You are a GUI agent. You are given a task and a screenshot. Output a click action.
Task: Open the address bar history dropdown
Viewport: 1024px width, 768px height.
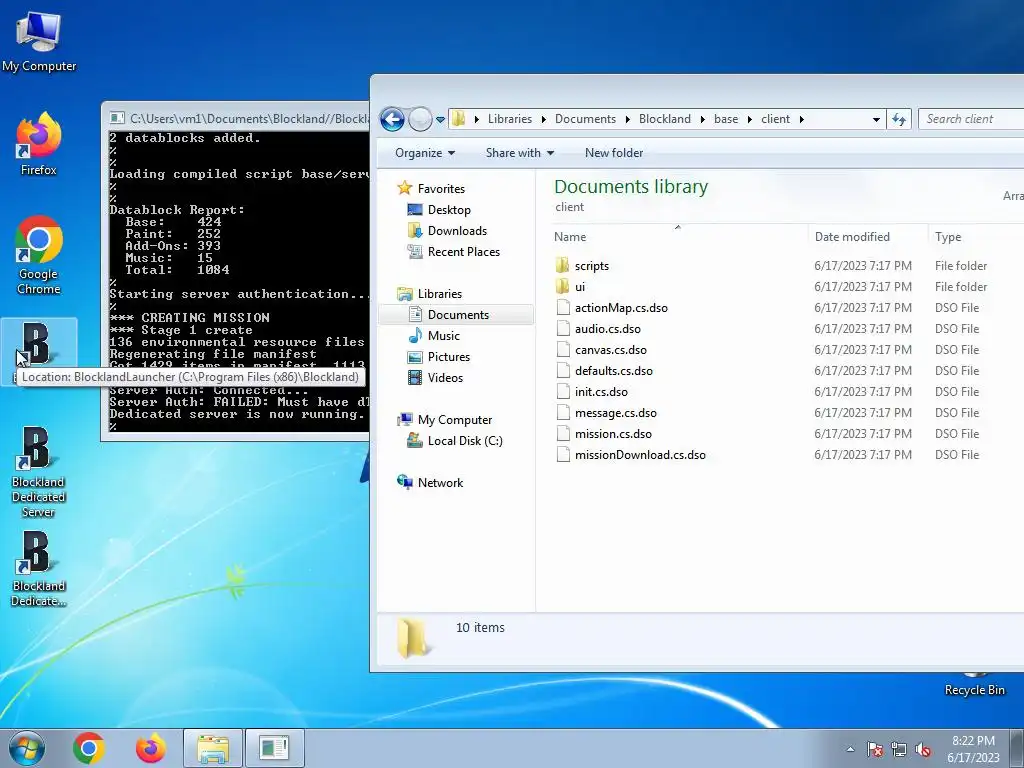coord(876,120)
